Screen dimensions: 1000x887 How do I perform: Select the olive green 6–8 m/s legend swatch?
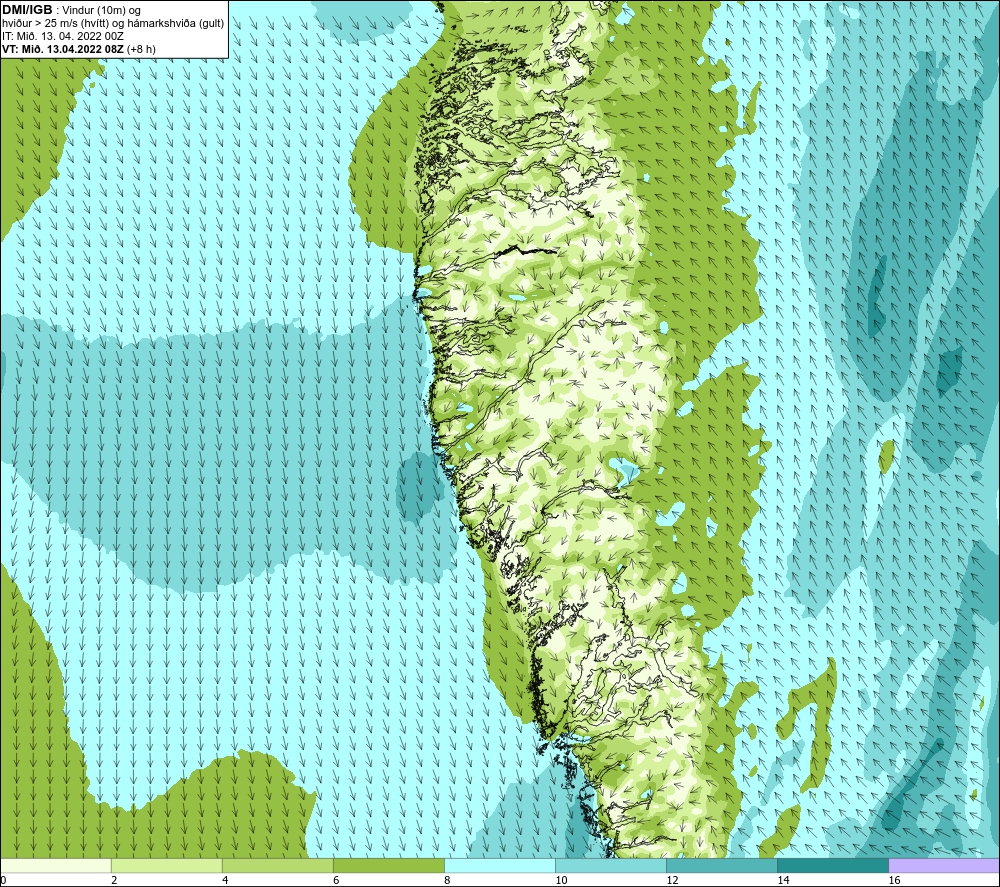(x=388, y=866)
